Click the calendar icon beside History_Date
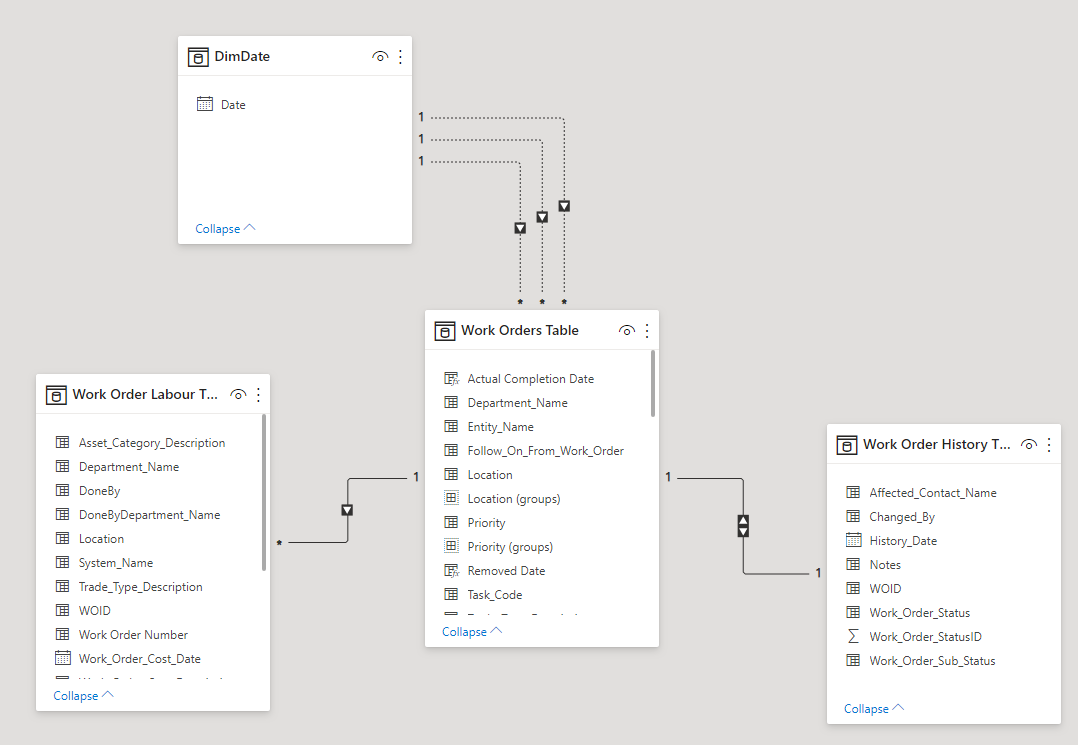The height and width of the screenshot is (745, 1078). tap(853, 540)
